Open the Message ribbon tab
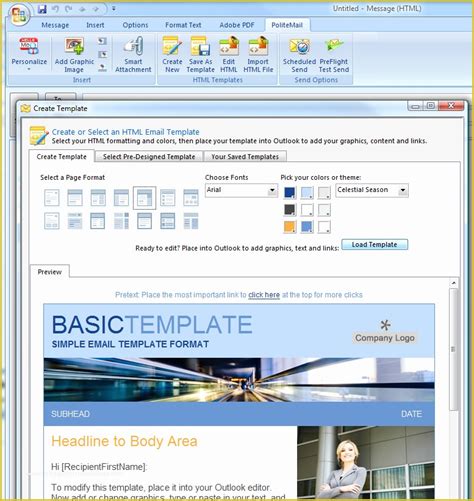This screenshot has height=501, width=474. (x=55, y=25)
